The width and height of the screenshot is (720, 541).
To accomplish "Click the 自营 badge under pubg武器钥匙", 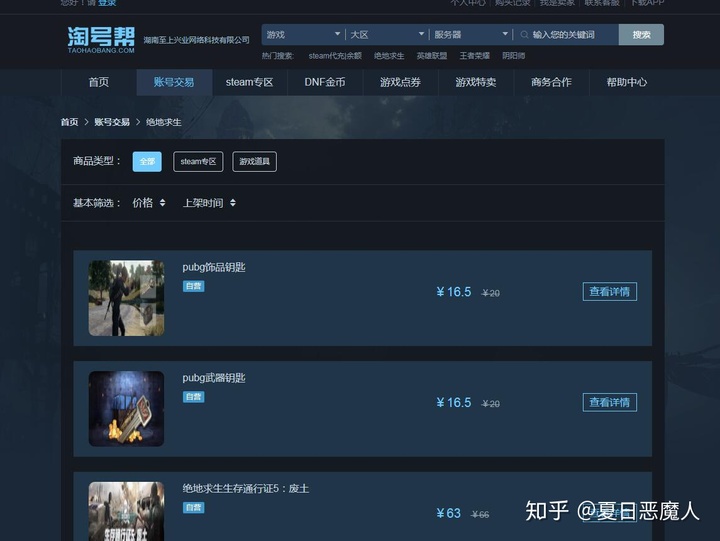I will tap(193, 397).
